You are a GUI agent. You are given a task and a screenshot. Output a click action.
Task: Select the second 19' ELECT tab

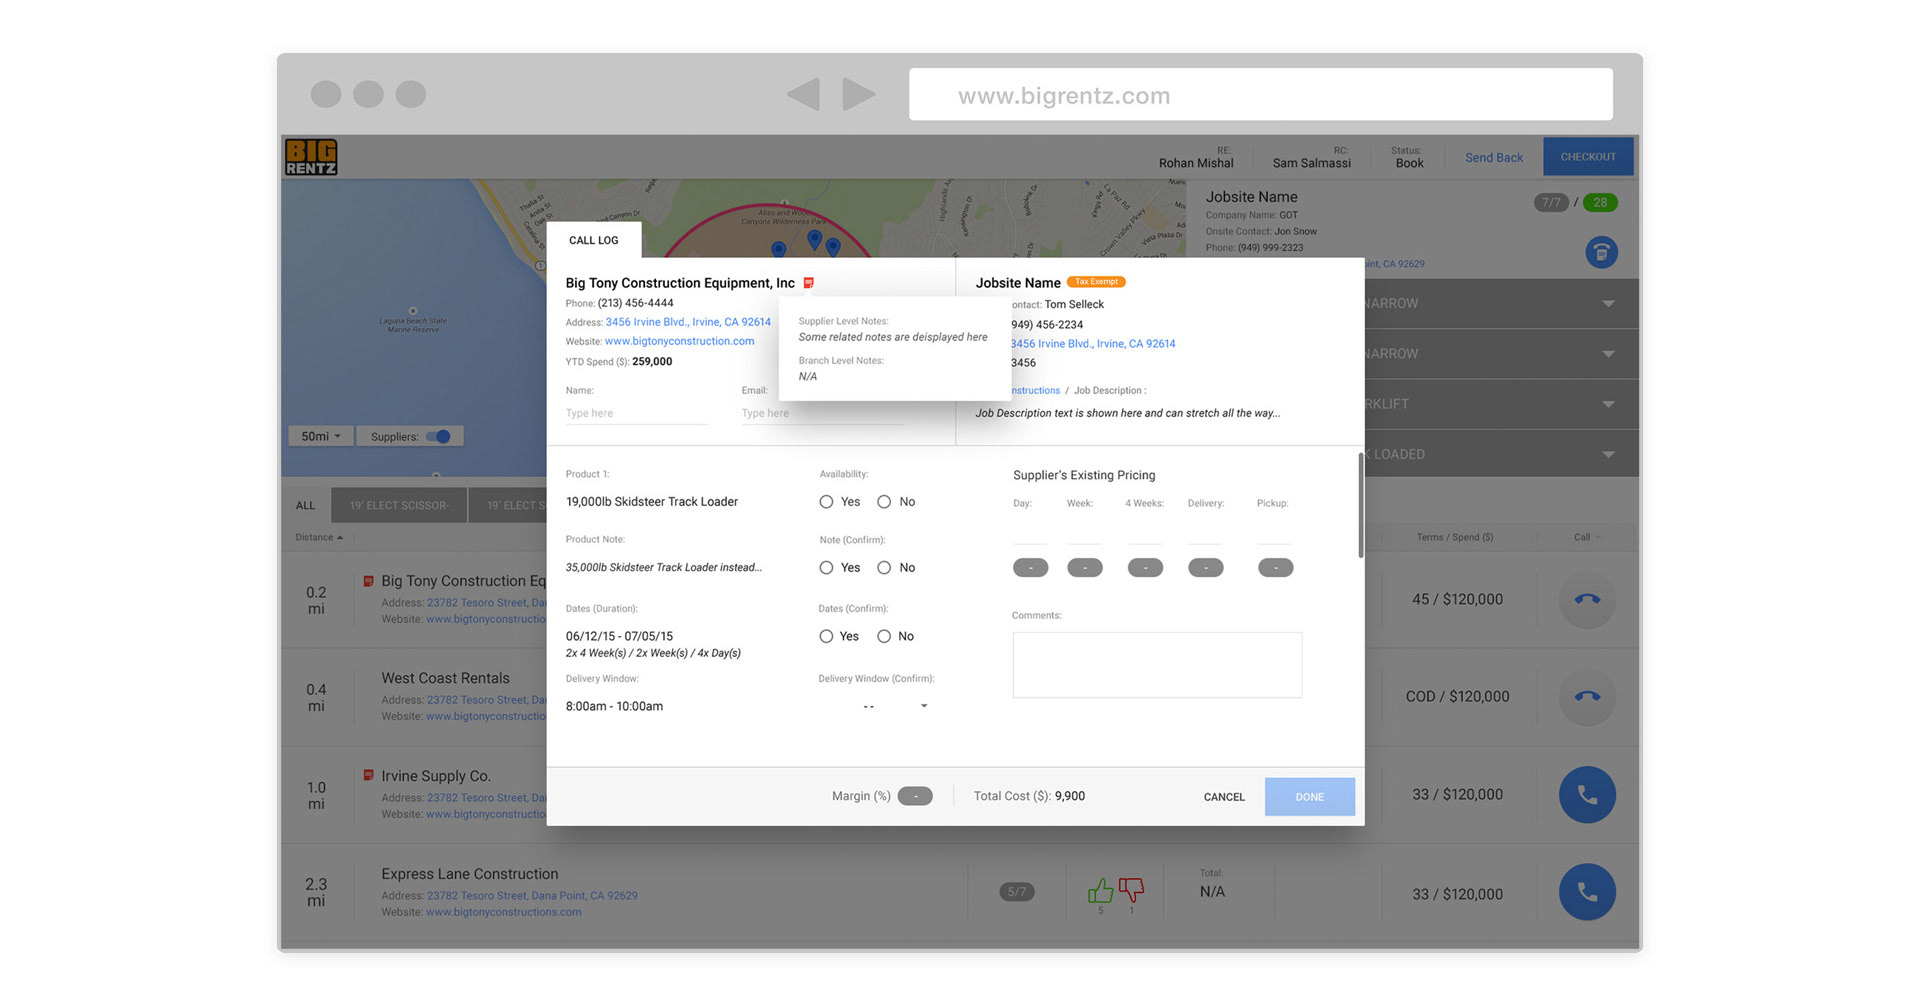509,505
